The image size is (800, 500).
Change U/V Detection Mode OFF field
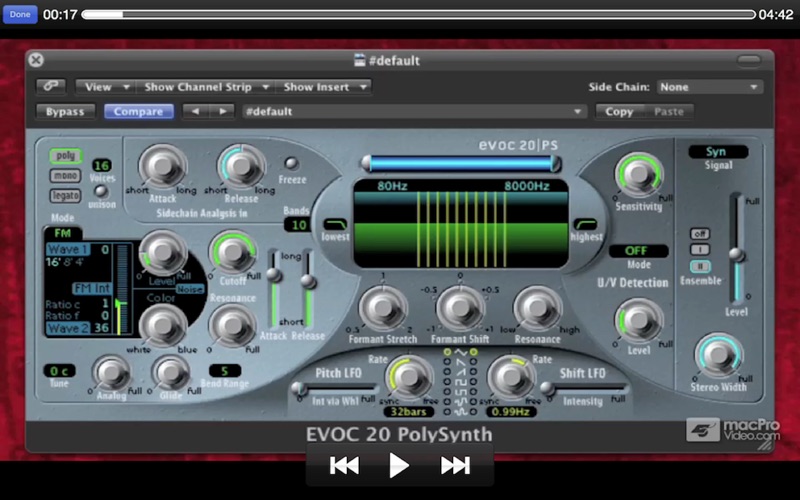[x=638, y=251]
